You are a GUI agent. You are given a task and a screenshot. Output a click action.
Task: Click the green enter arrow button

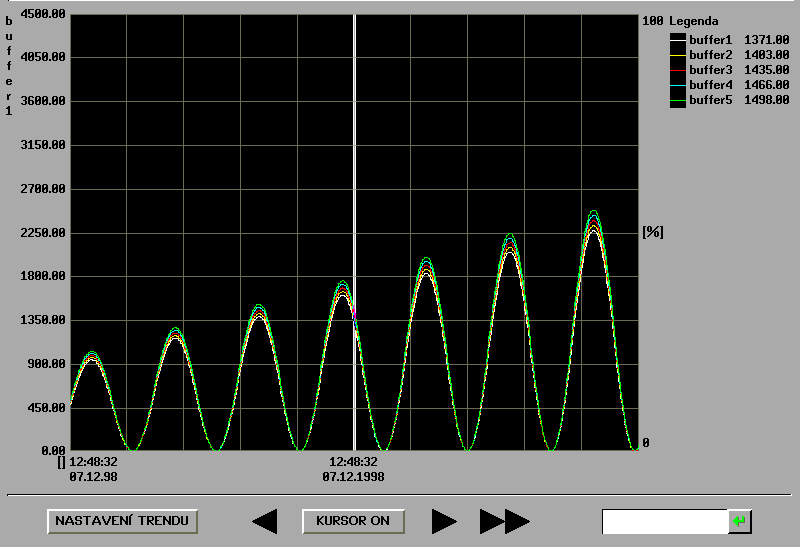[x=739, y=521]
